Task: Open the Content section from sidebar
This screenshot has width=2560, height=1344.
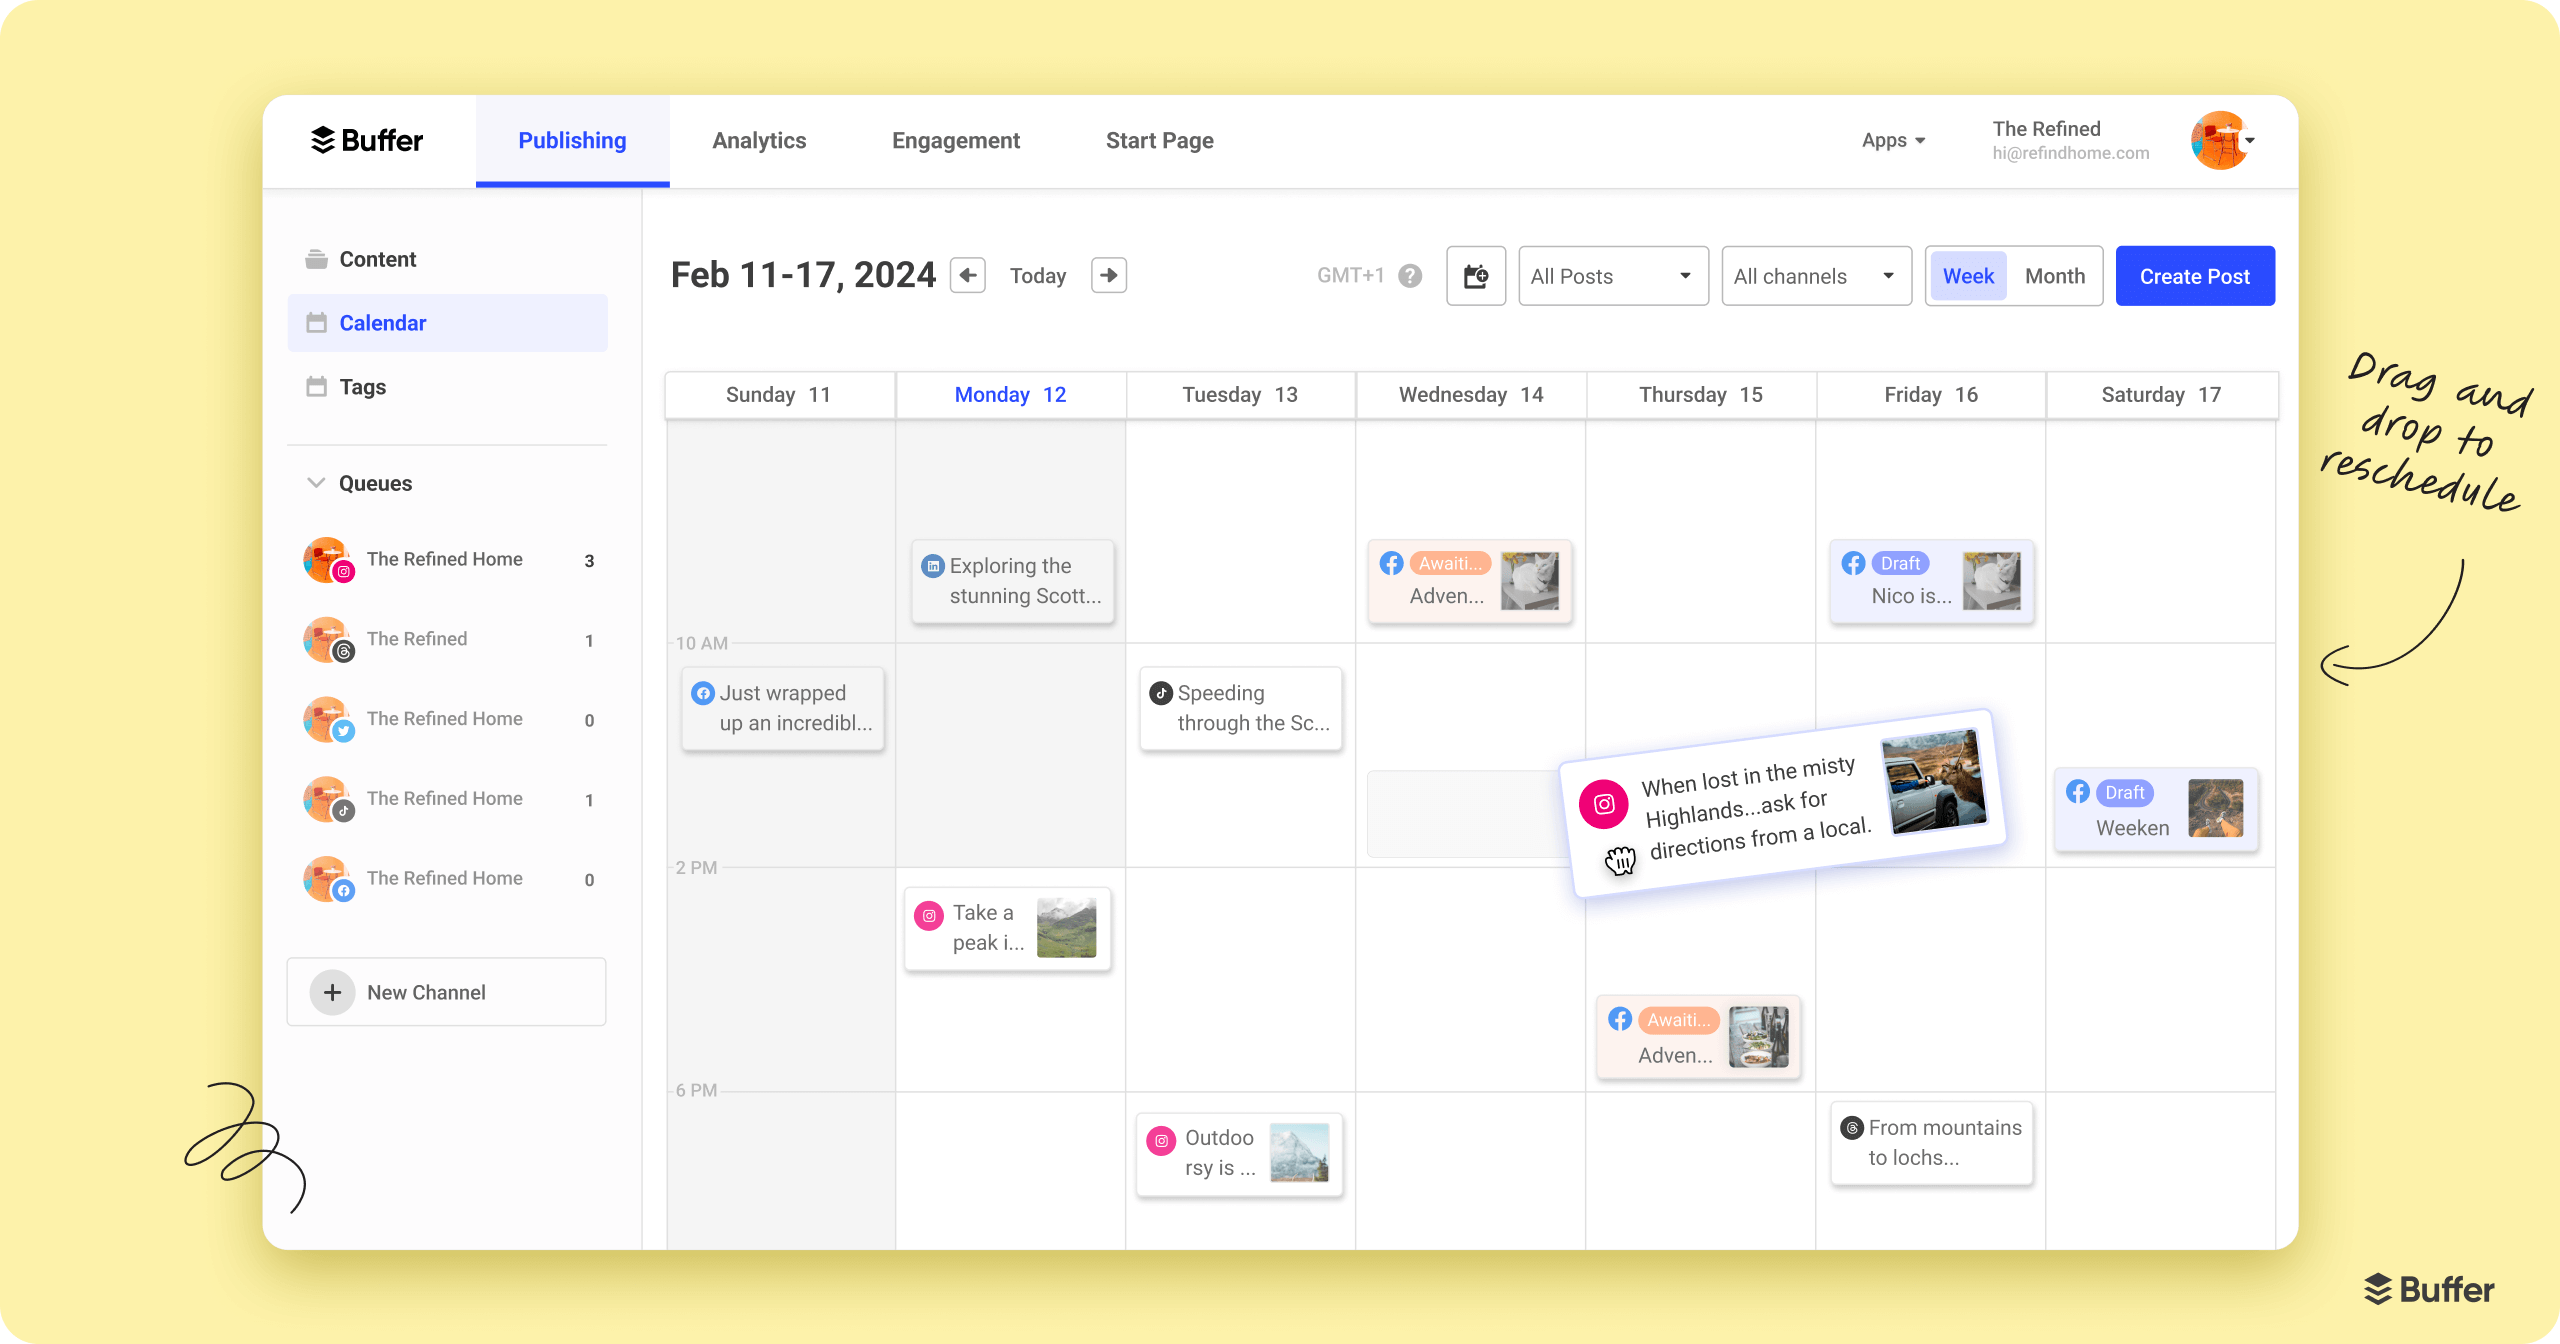Action: coord(378,258)
